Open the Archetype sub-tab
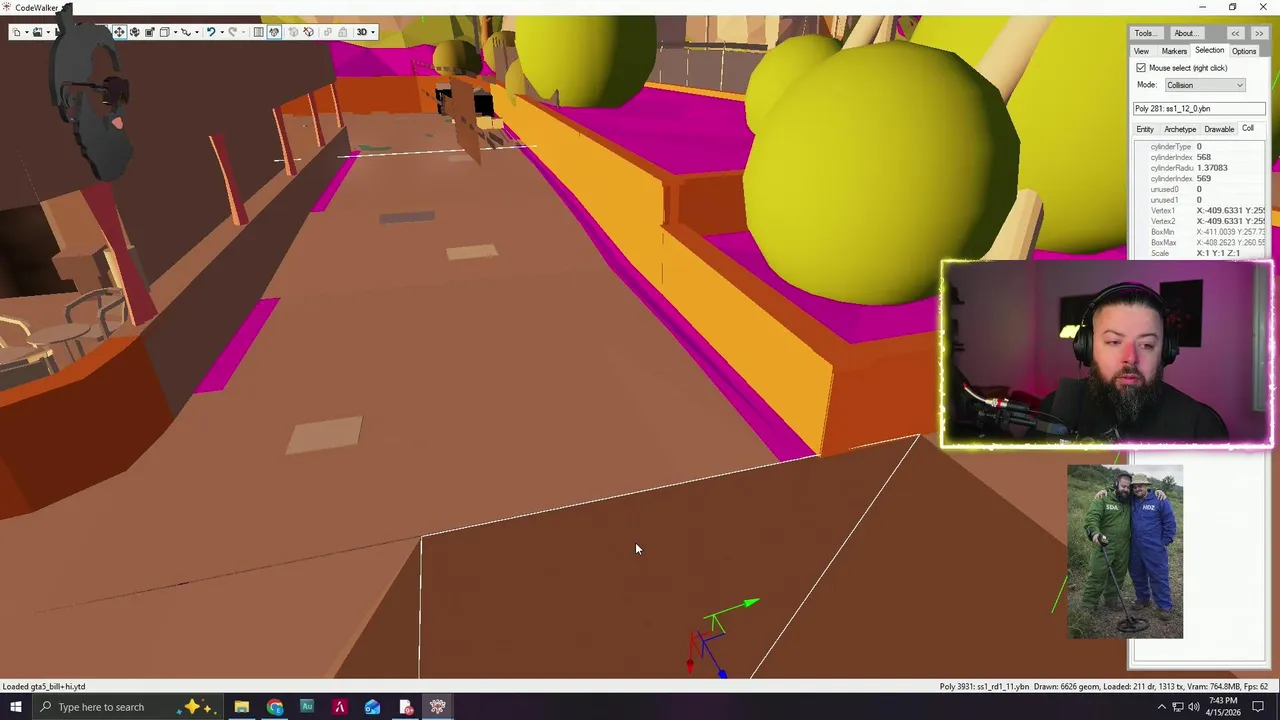 1180,129
